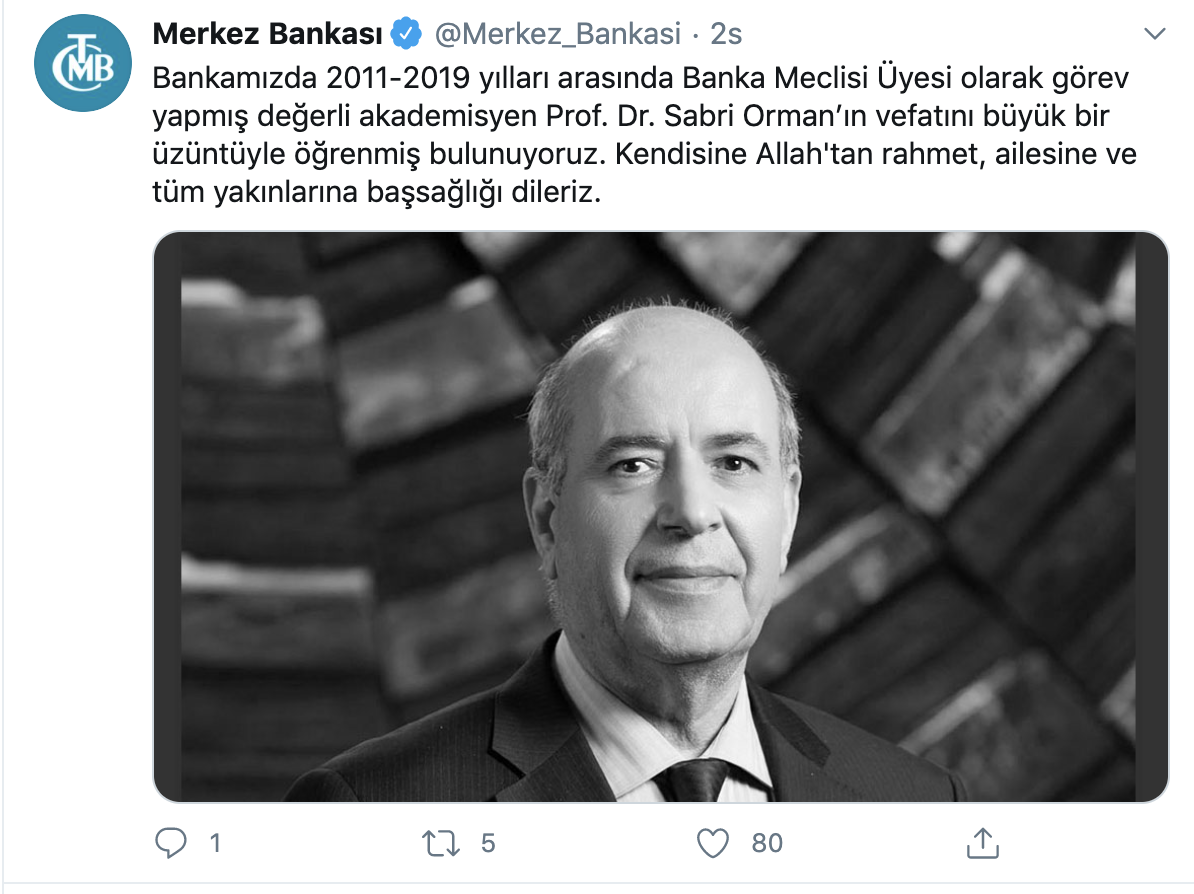The image size is (1194, 894).
Task: View the reply count of 1
Action: pos(215,843)
